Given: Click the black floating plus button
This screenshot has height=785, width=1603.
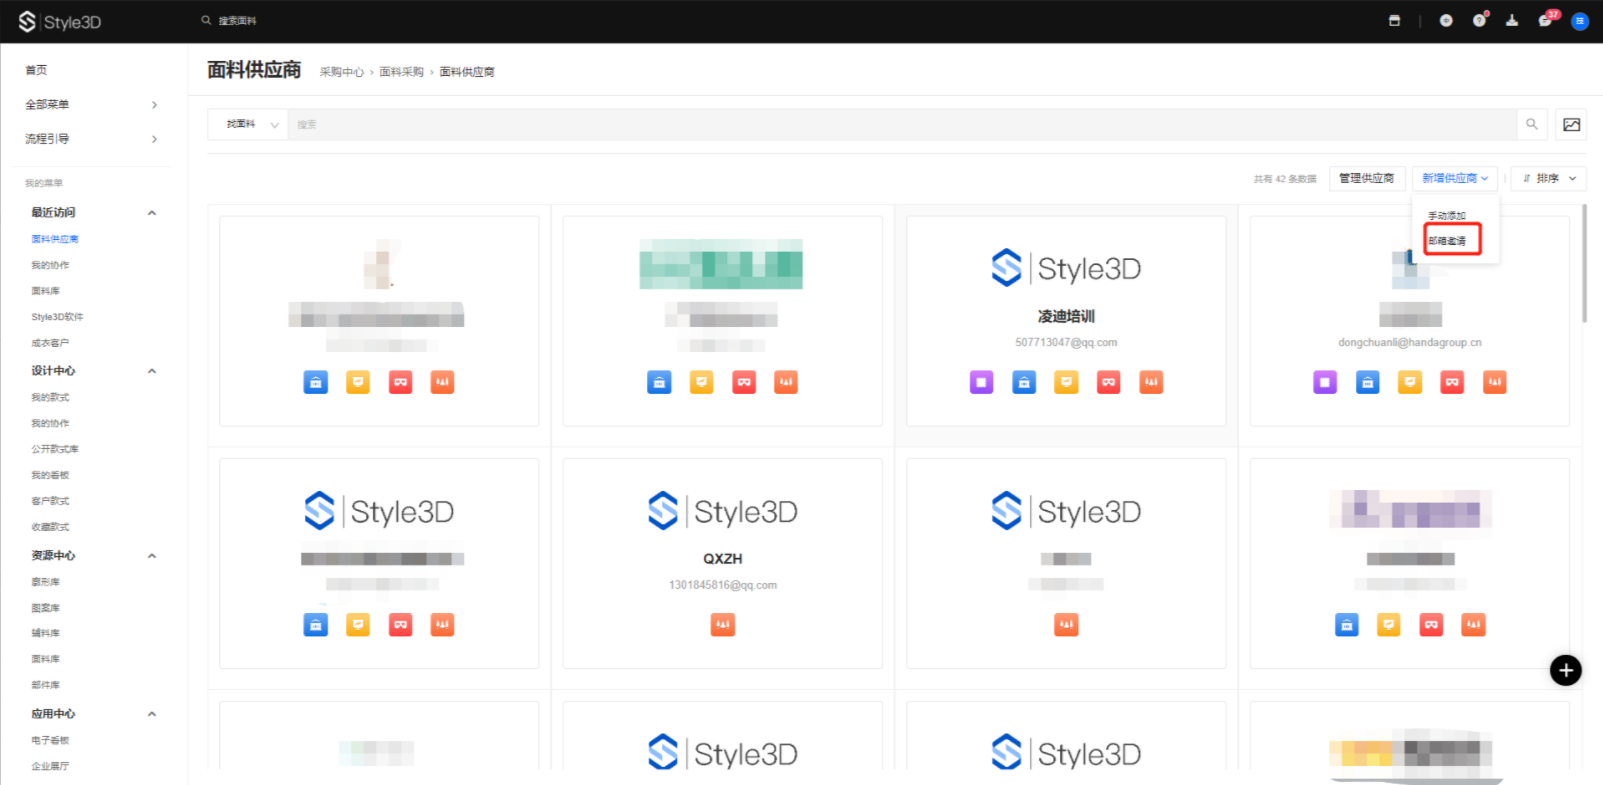Looking at the screenshot, I should (1565, 670).
